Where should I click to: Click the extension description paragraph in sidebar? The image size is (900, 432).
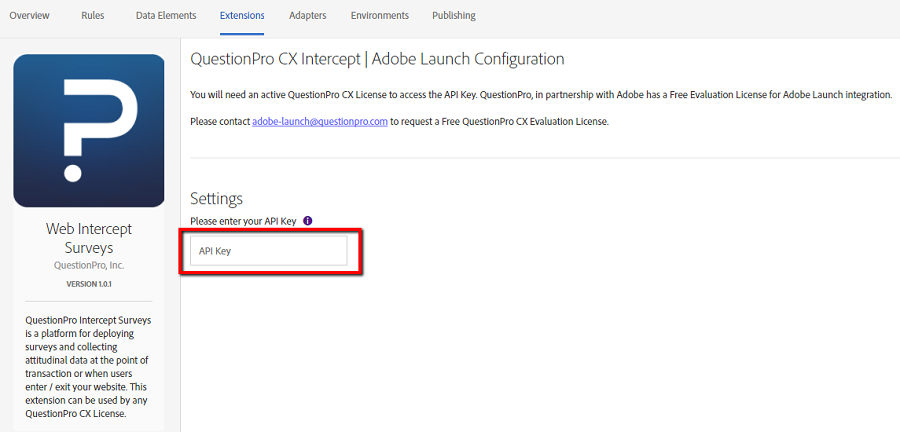click(x=89, y=366)
